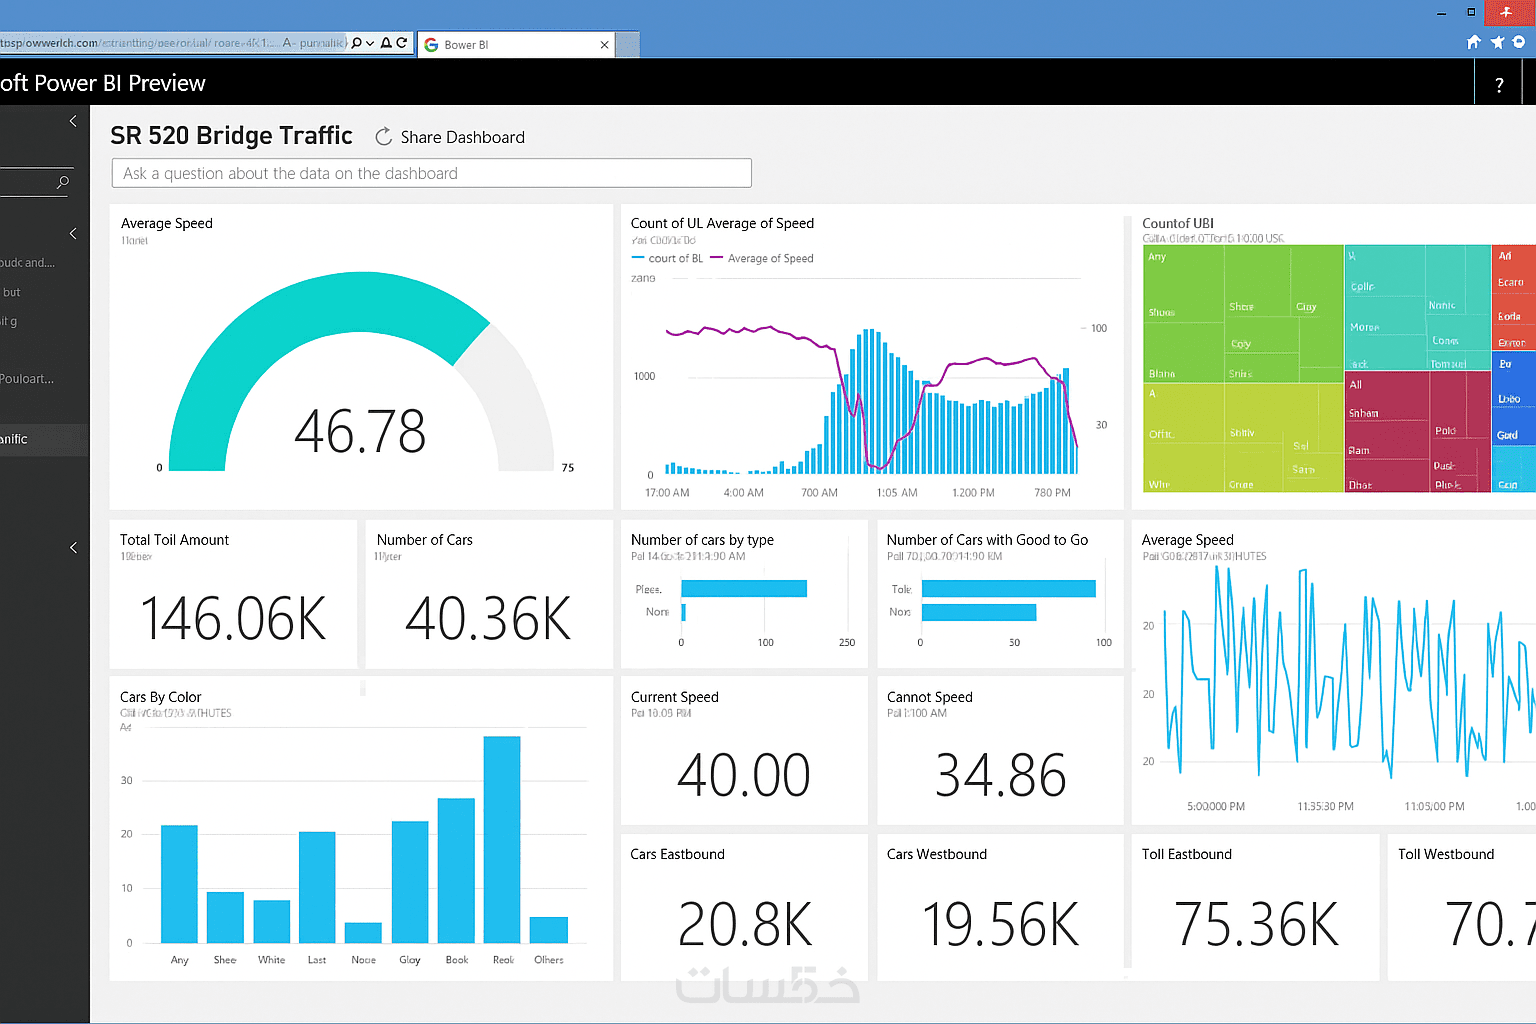Click the Share Dashboard link
This screenshot has height=1024, width=1536.
click(462, 137)
